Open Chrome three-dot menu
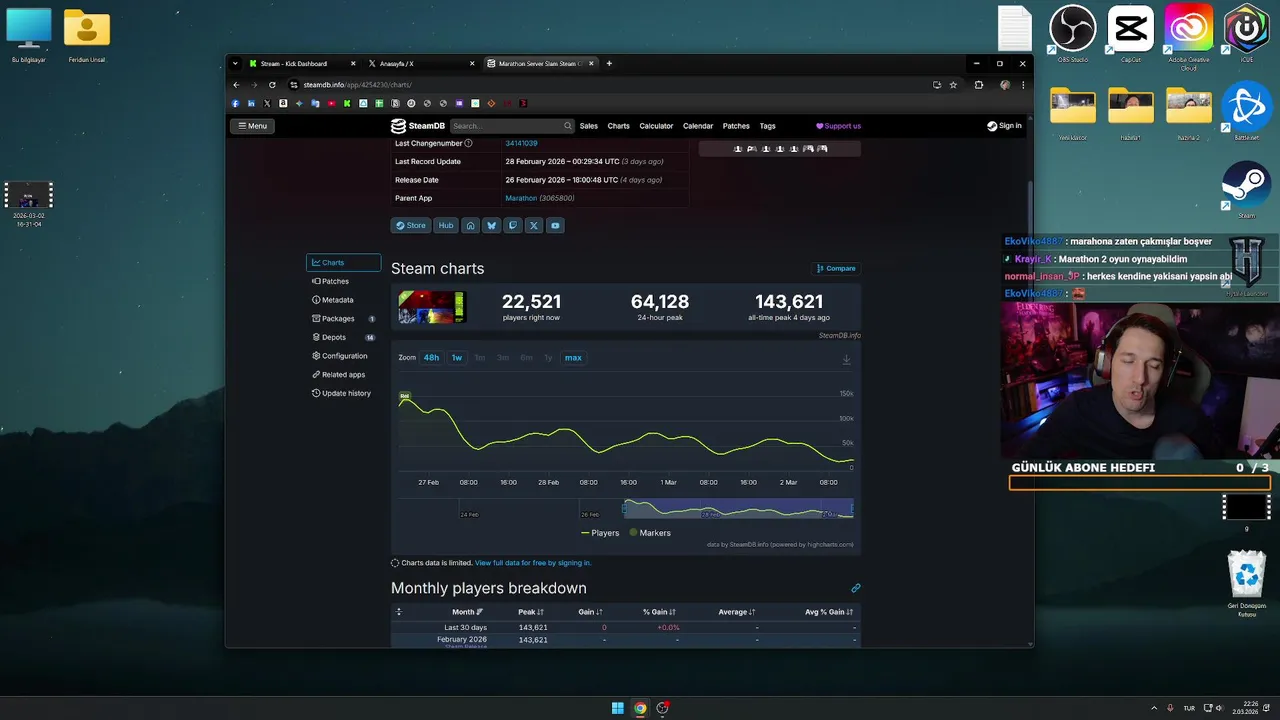The width and height of the screenshot is (1280, 720). coord(1022,85)
